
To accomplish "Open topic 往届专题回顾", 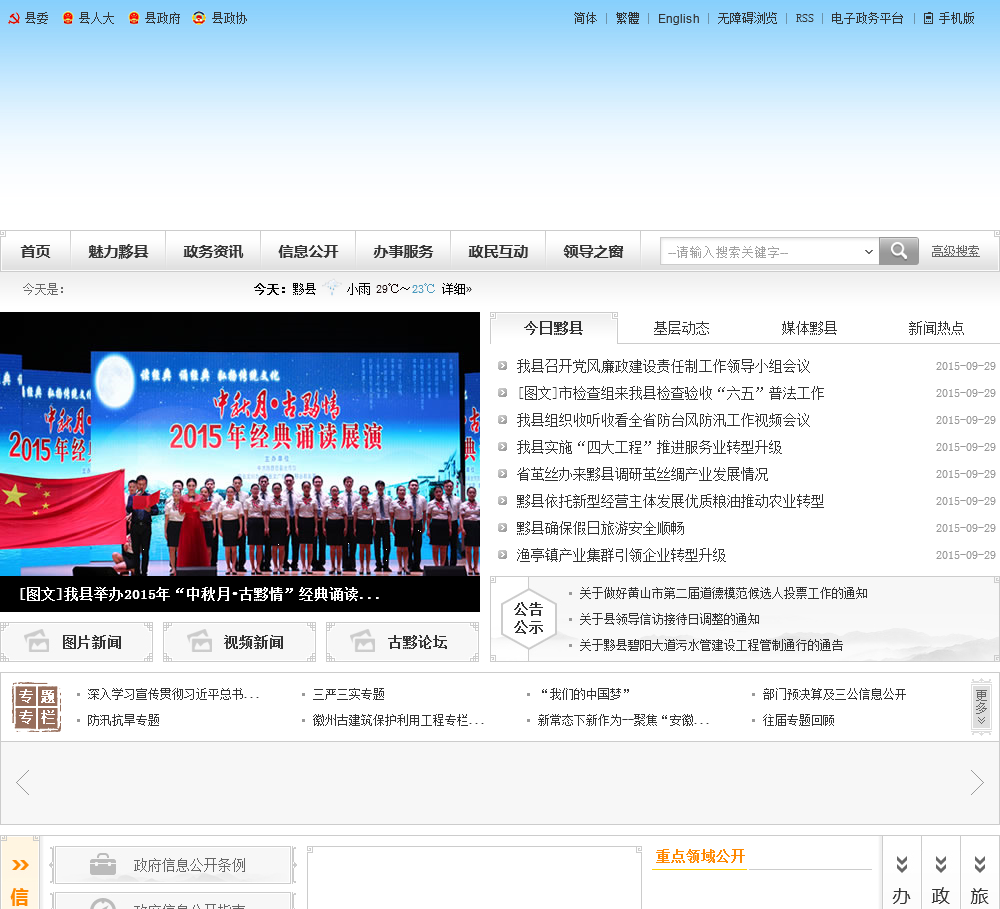I will click(798, 720).
